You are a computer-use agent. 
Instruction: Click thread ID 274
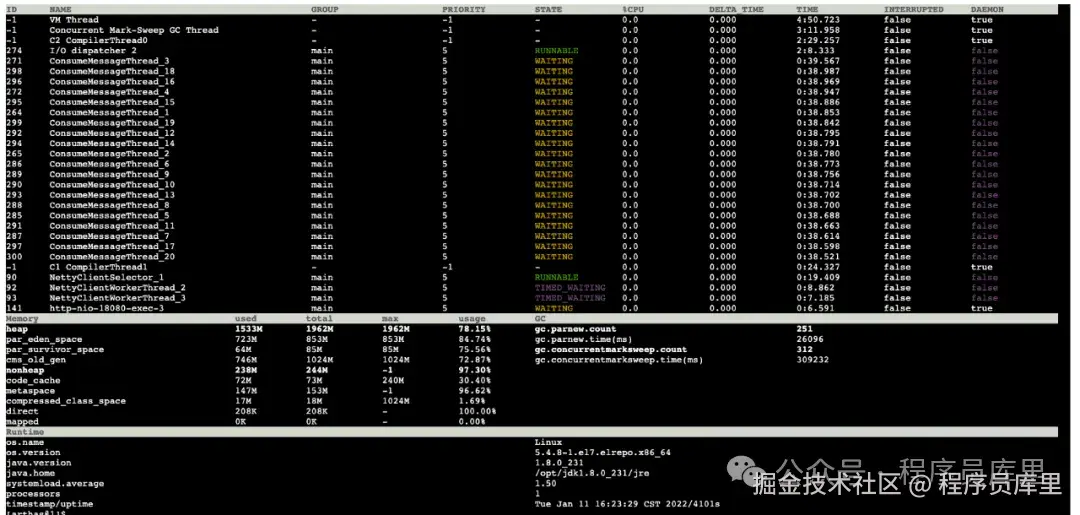pos(14,51)
